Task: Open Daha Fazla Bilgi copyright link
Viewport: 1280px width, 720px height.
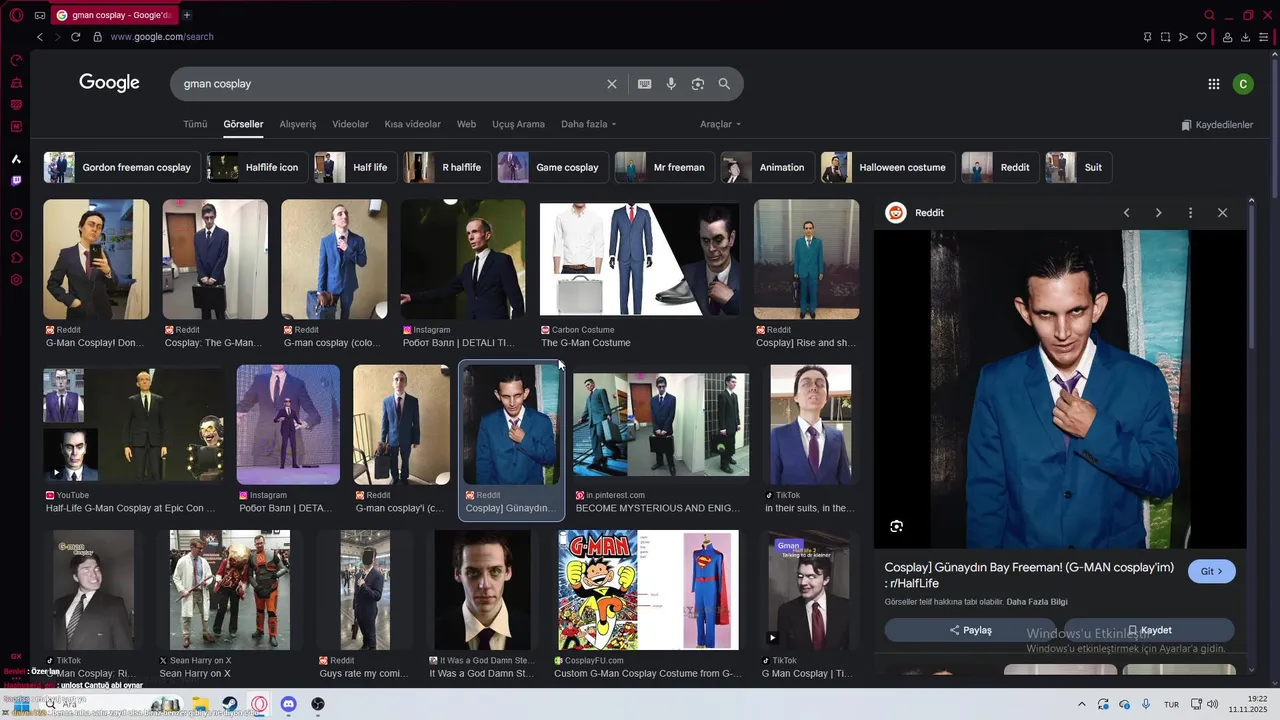Action: tap(1037, 602)
